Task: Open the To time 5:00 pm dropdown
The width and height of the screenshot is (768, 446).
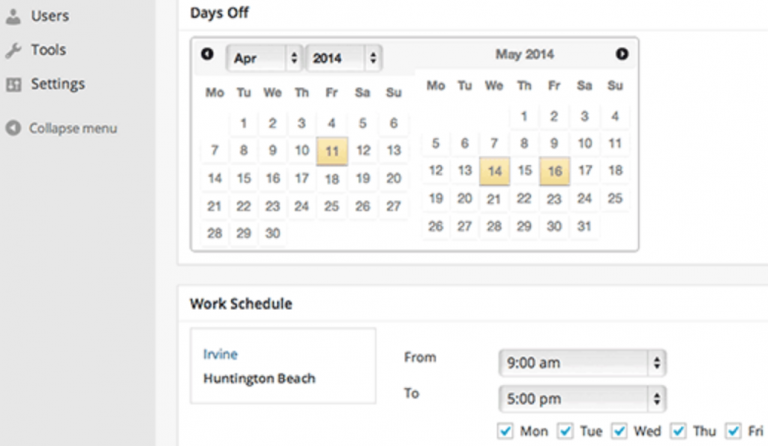Action: (582, 399)
